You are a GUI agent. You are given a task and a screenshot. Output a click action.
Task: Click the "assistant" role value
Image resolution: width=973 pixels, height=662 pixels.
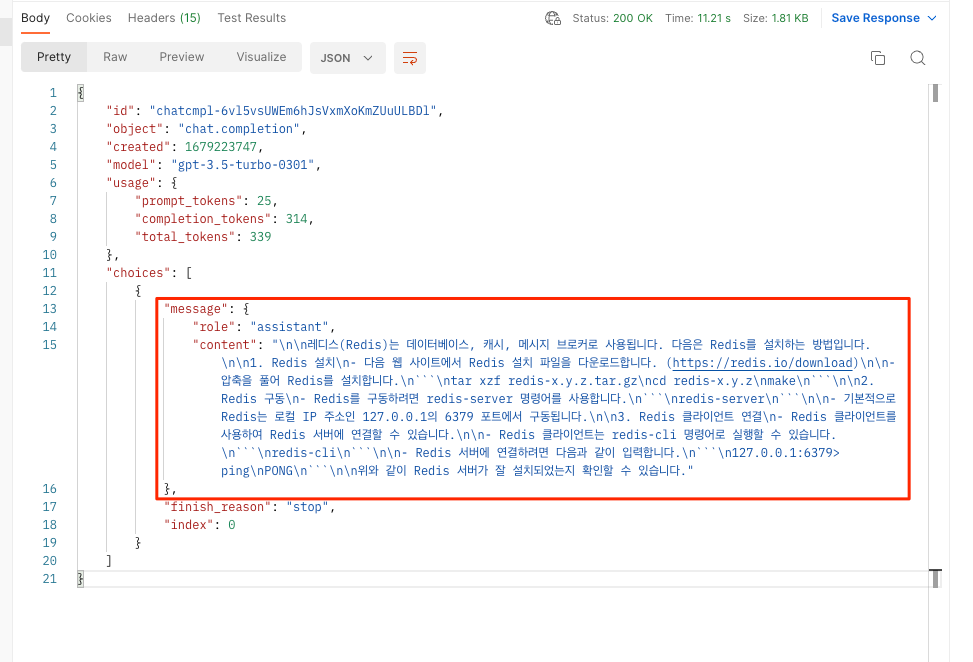point(289,327)
